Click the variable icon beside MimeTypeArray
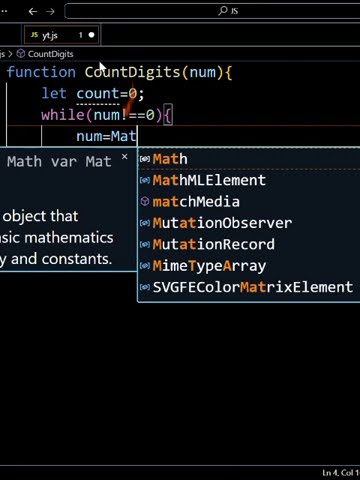The width and height of the screenshot is (360, 480). [145, 266]
